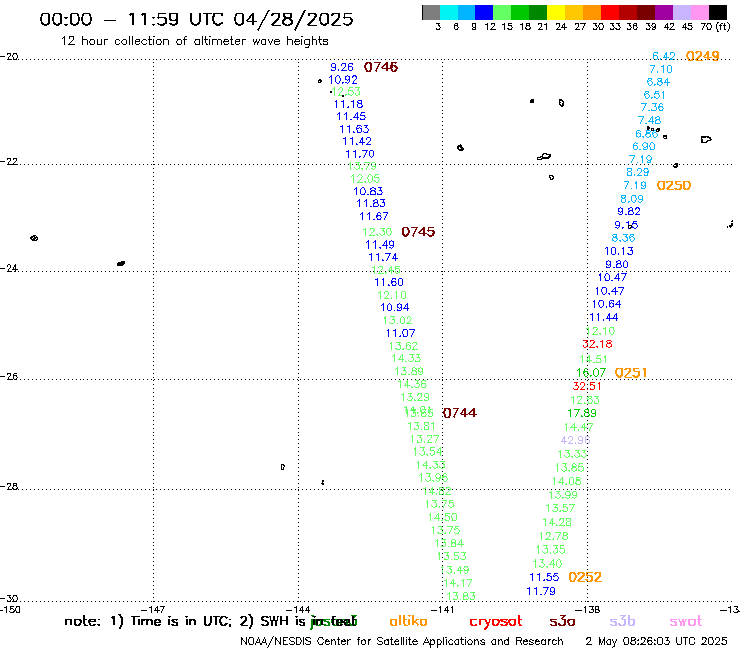
Task: Select the pink swatch in the color scale
Action: pos(699,12)
